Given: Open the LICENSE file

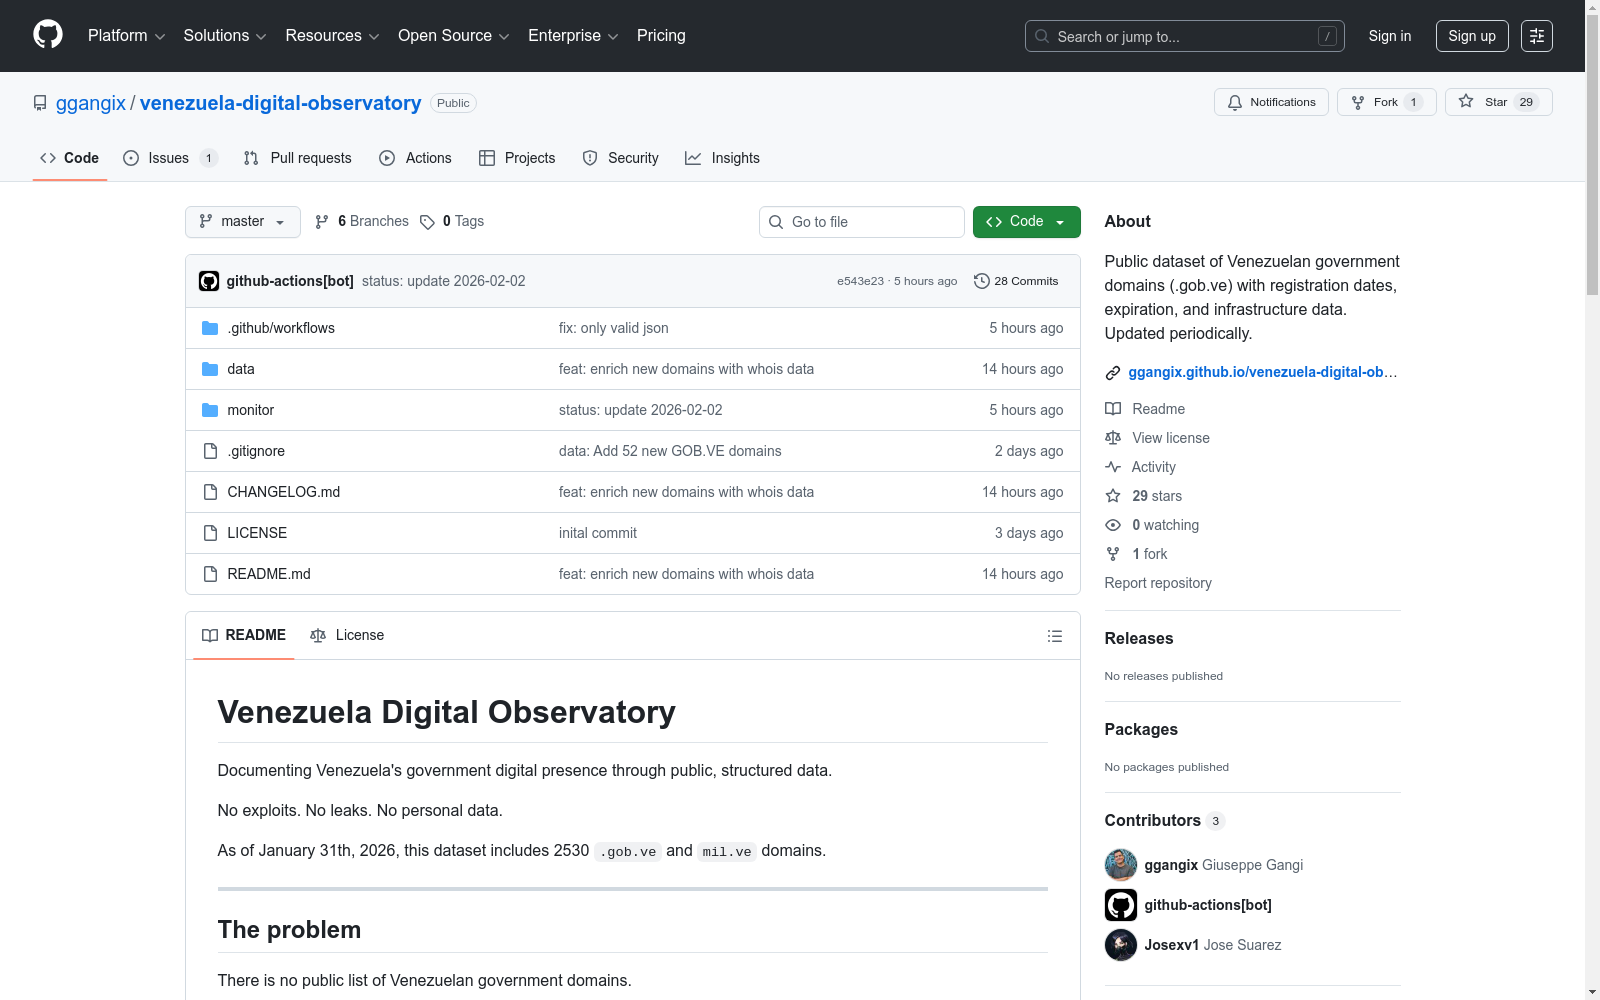Looking at the screenshot, I should tap(257, 533).
